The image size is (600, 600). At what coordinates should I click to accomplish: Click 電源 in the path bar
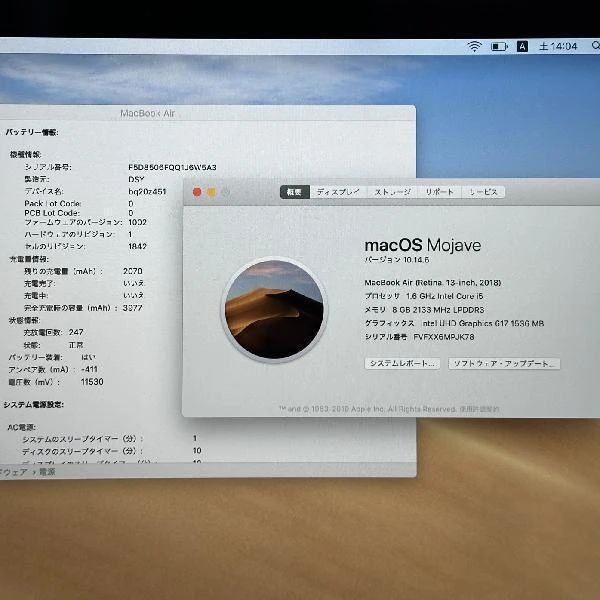pos(47,472)
